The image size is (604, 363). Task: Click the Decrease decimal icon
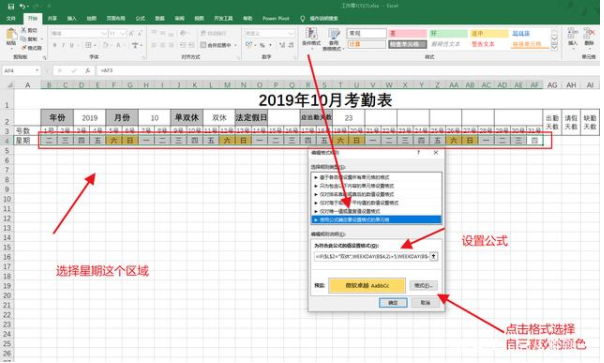click(290, 45)
